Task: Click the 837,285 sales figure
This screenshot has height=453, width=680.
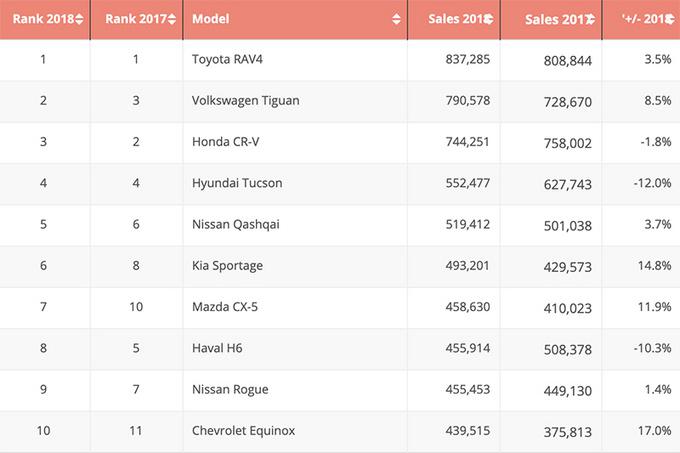Action: coord(463,60)
